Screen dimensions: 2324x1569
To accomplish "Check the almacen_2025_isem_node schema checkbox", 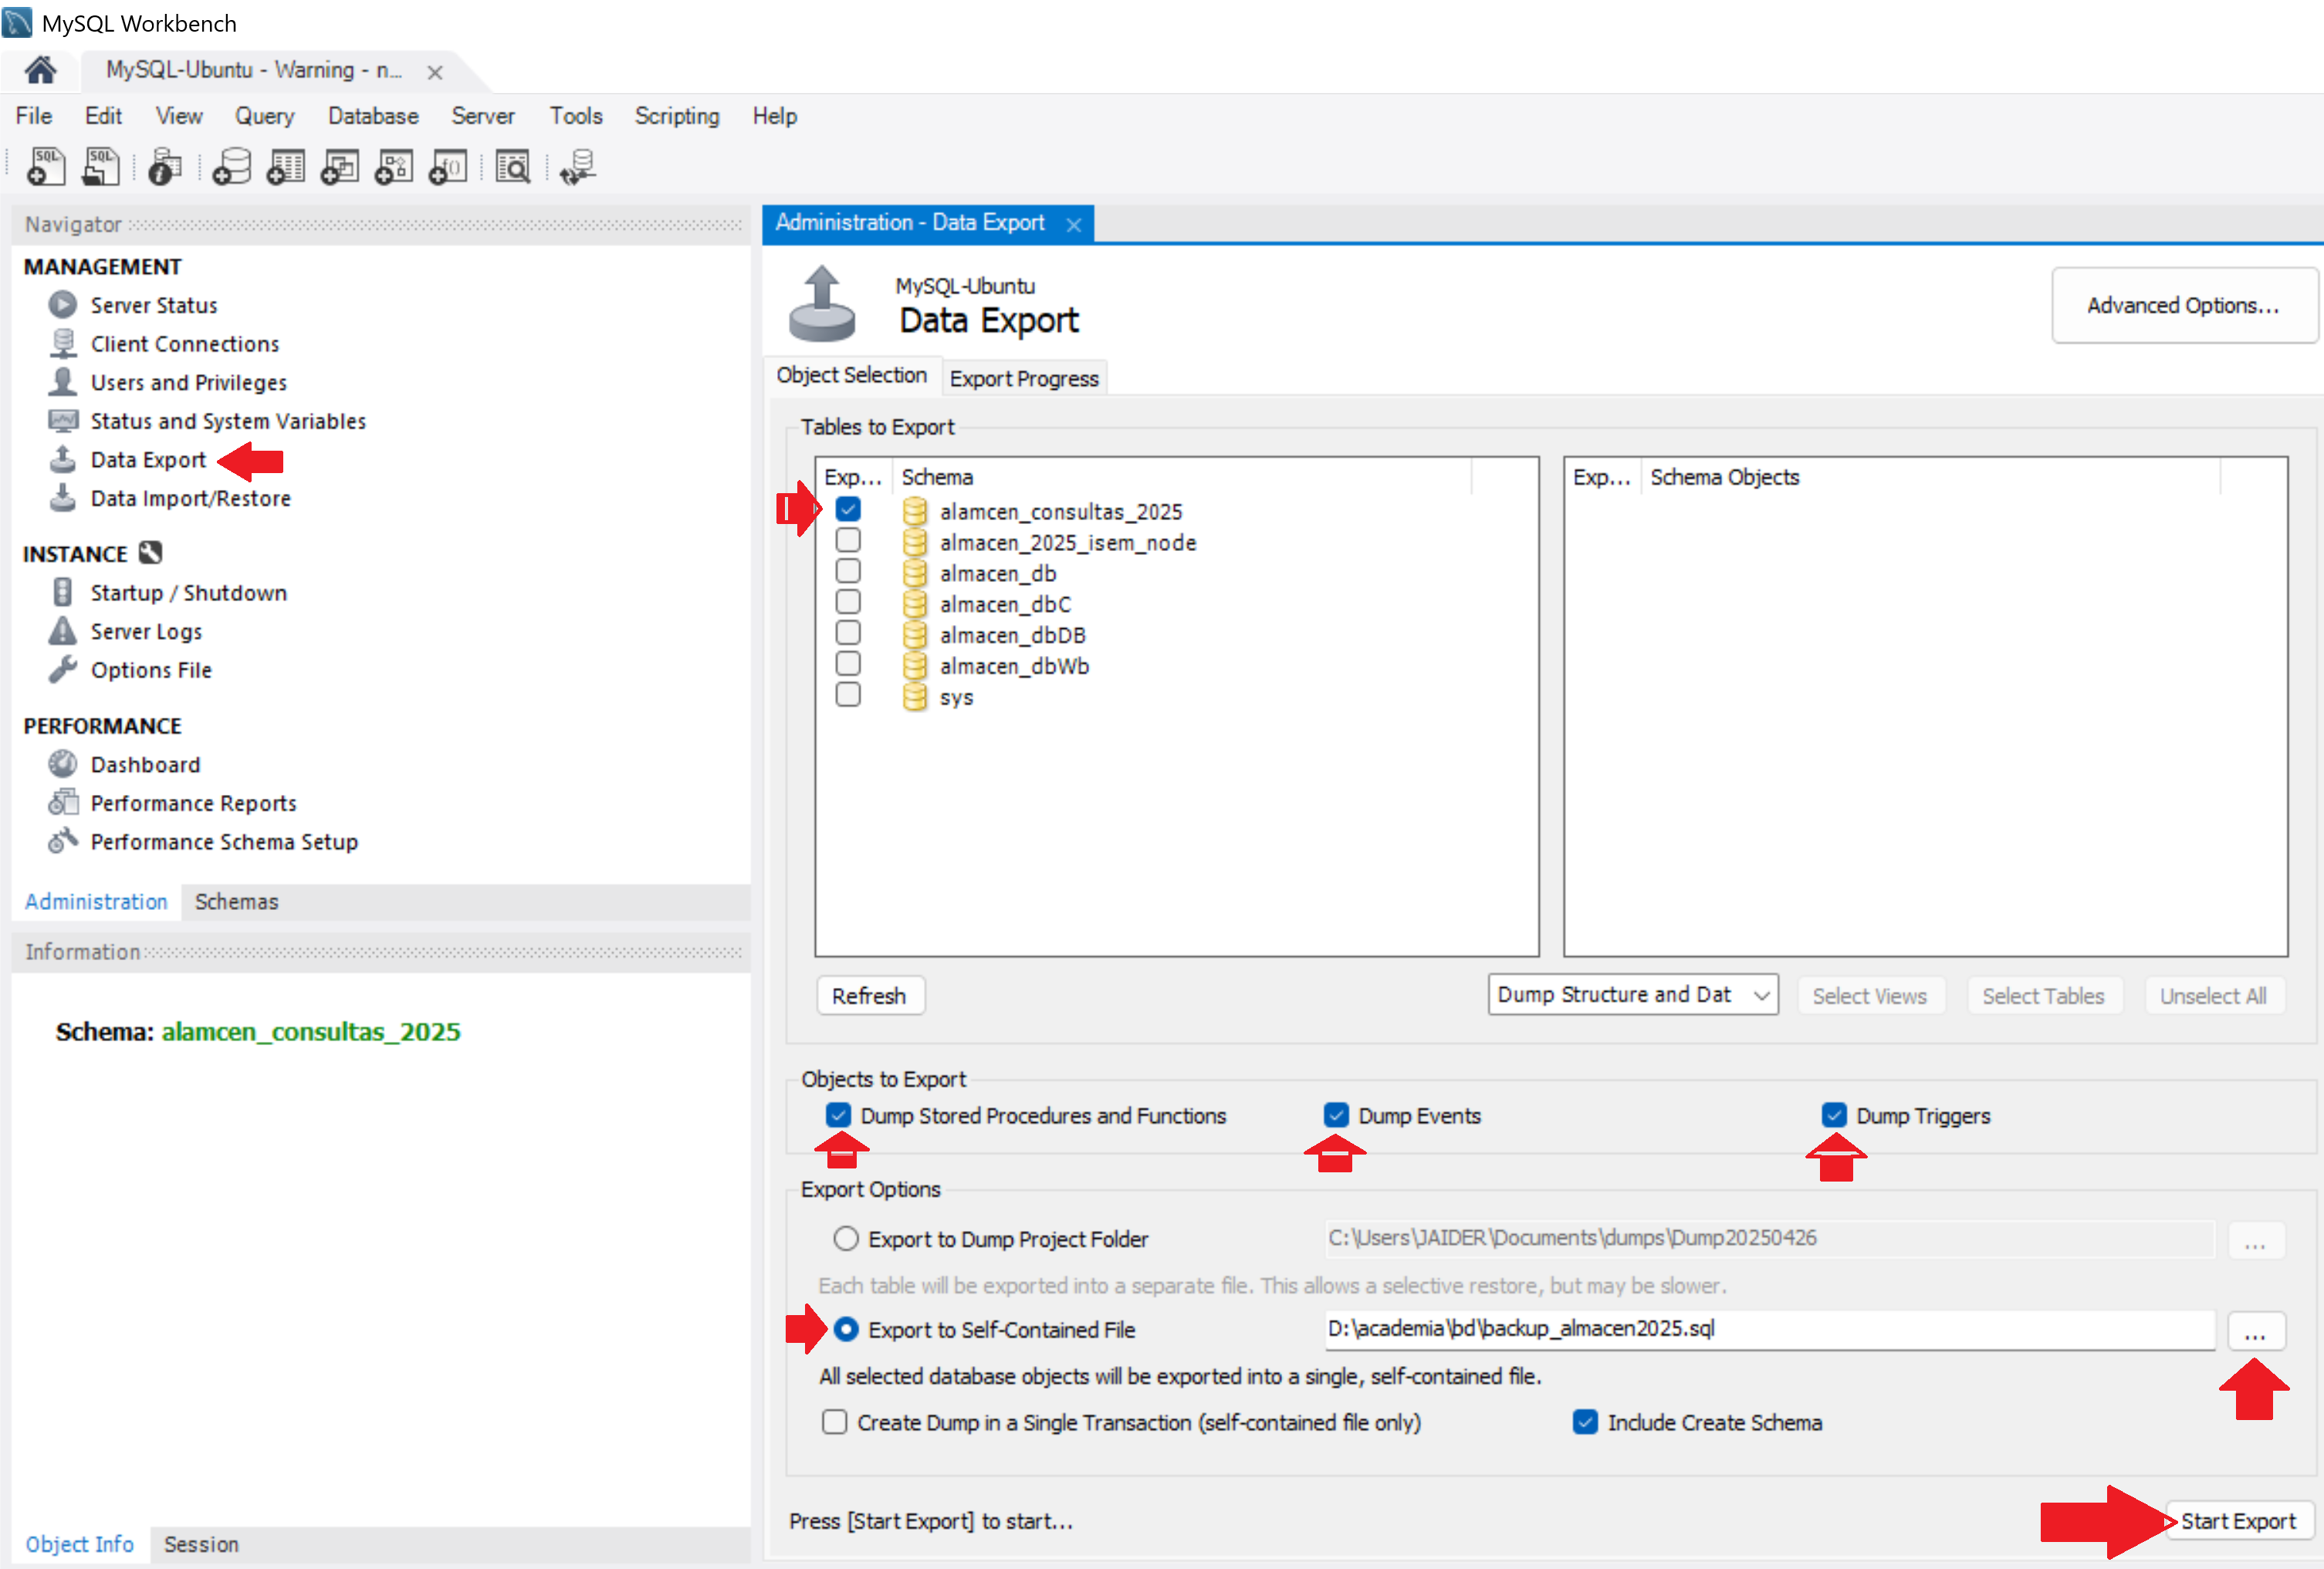I will click(x=848, y=541).
